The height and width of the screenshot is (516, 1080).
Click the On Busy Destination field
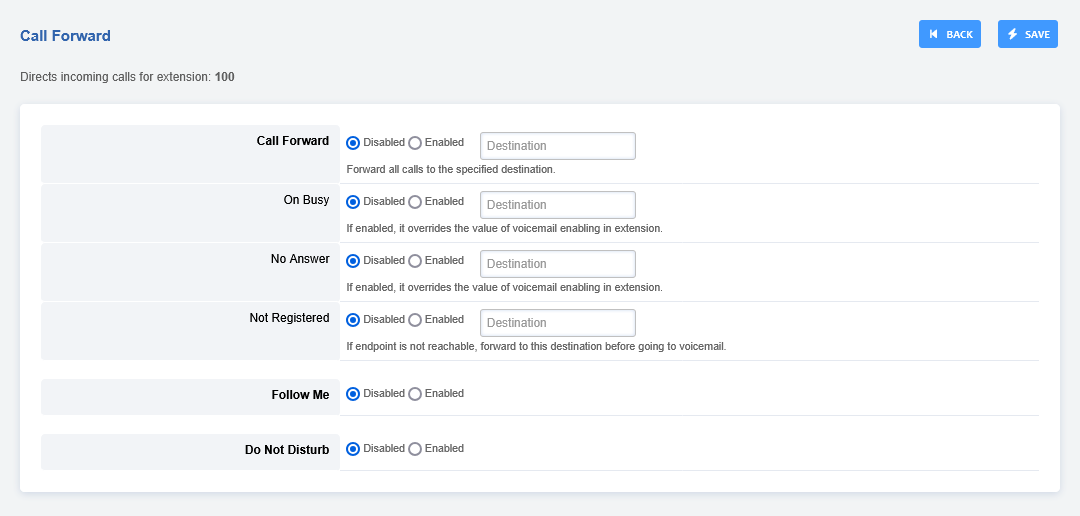point(558,205)
